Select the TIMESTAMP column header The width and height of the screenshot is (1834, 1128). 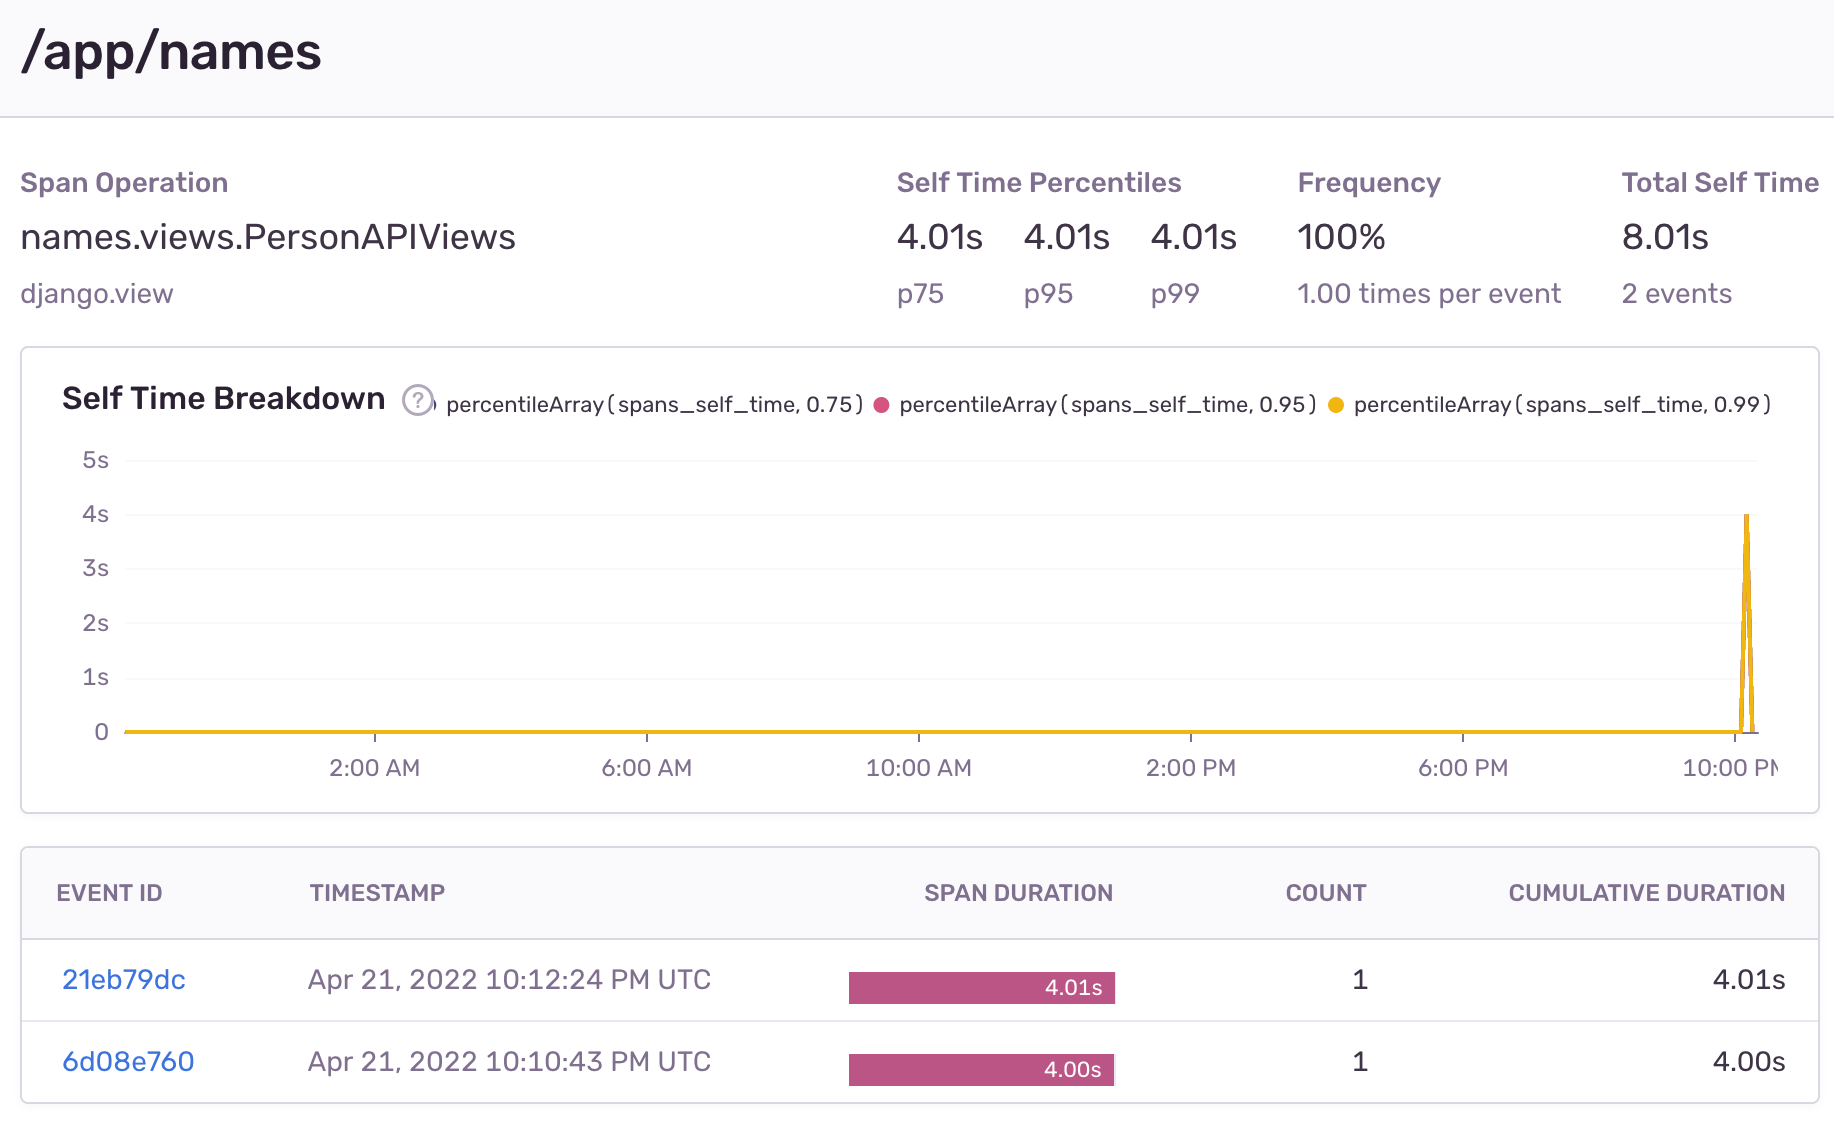pyautogui.click(x=377, y=893)
